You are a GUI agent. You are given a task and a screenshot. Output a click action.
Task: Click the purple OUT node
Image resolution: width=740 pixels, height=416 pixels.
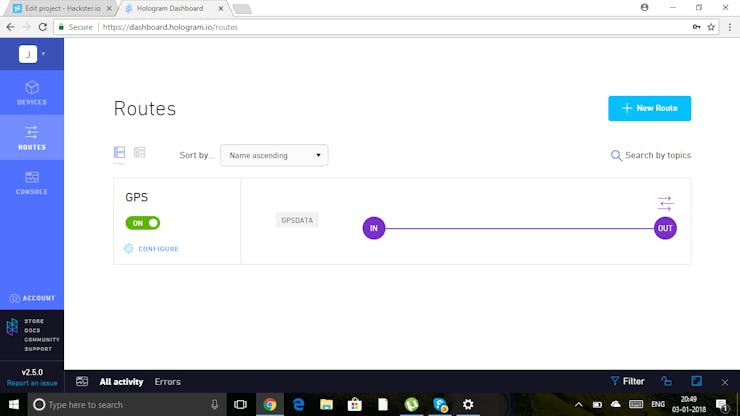[x=665, y=228]
